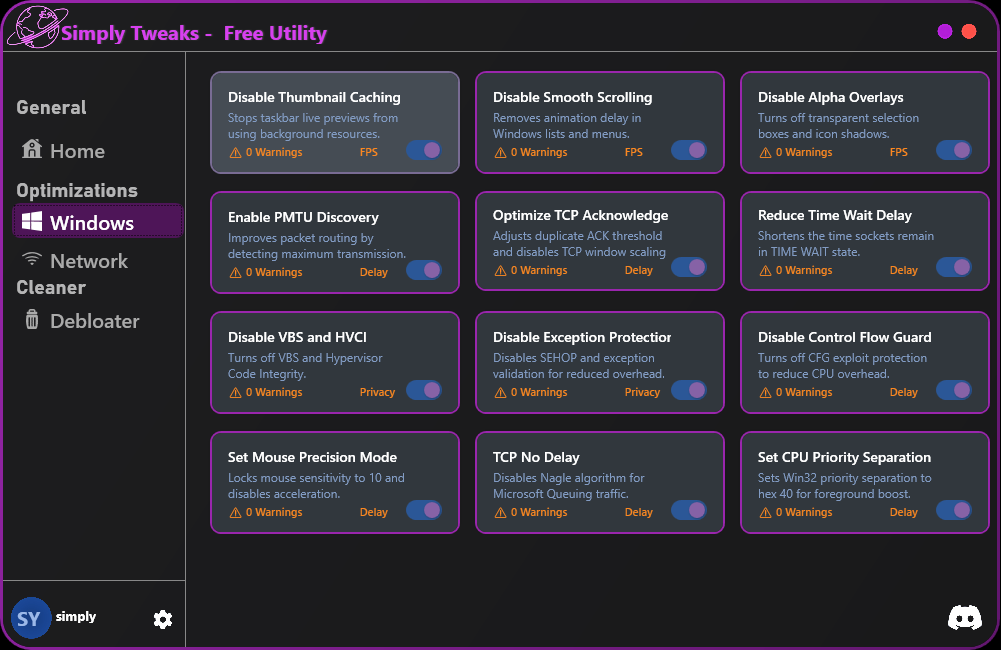The width and height of the screenshot is (1001, 650).
Task: Toggle Disable Control Flow Guard switch
Action: pyautogui.click(x=954, y=390)
